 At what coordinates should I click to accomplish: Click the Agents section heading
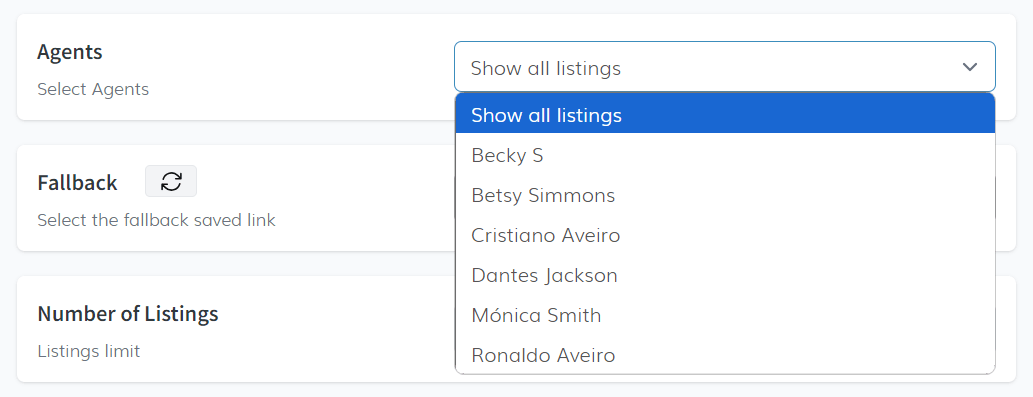[70, 52]
